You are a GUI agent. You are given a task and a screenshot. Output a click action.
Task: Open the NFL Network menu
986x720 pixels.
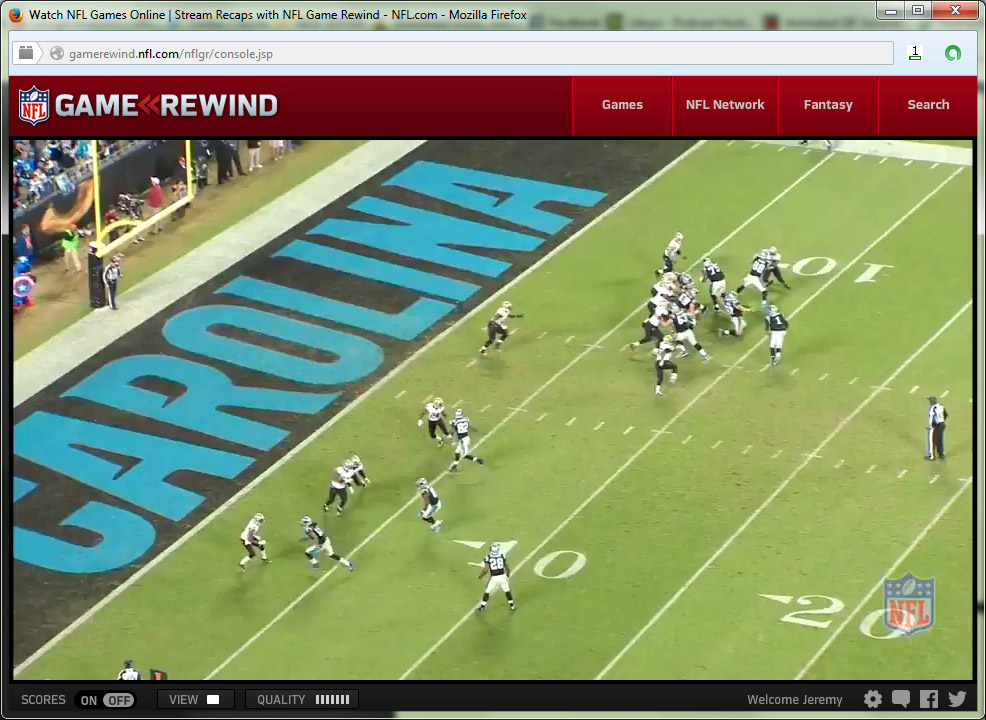coord(725,105)
